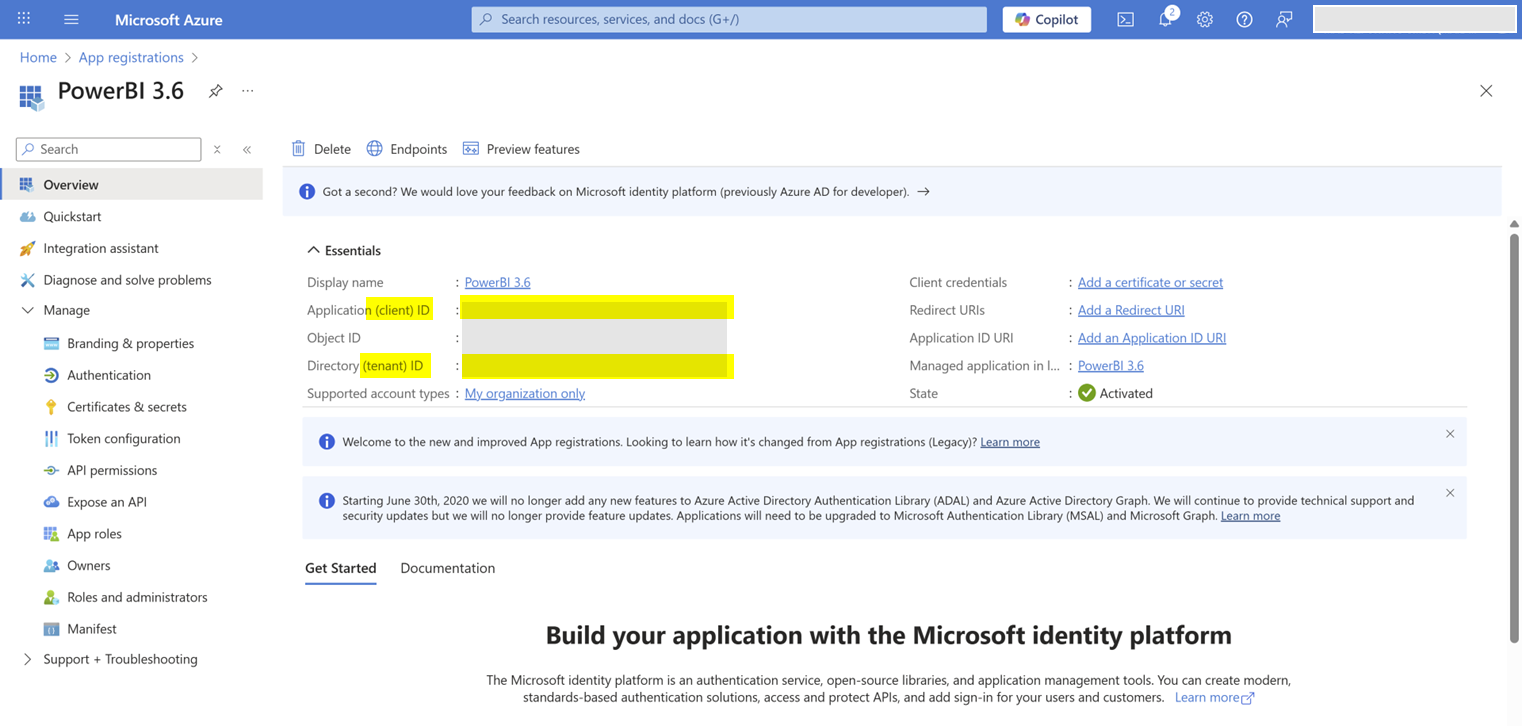The image size is (1522, 726).
Task: Click Add a Redirect URI link
Action: pyautogui.click(x=1131, y=310)
